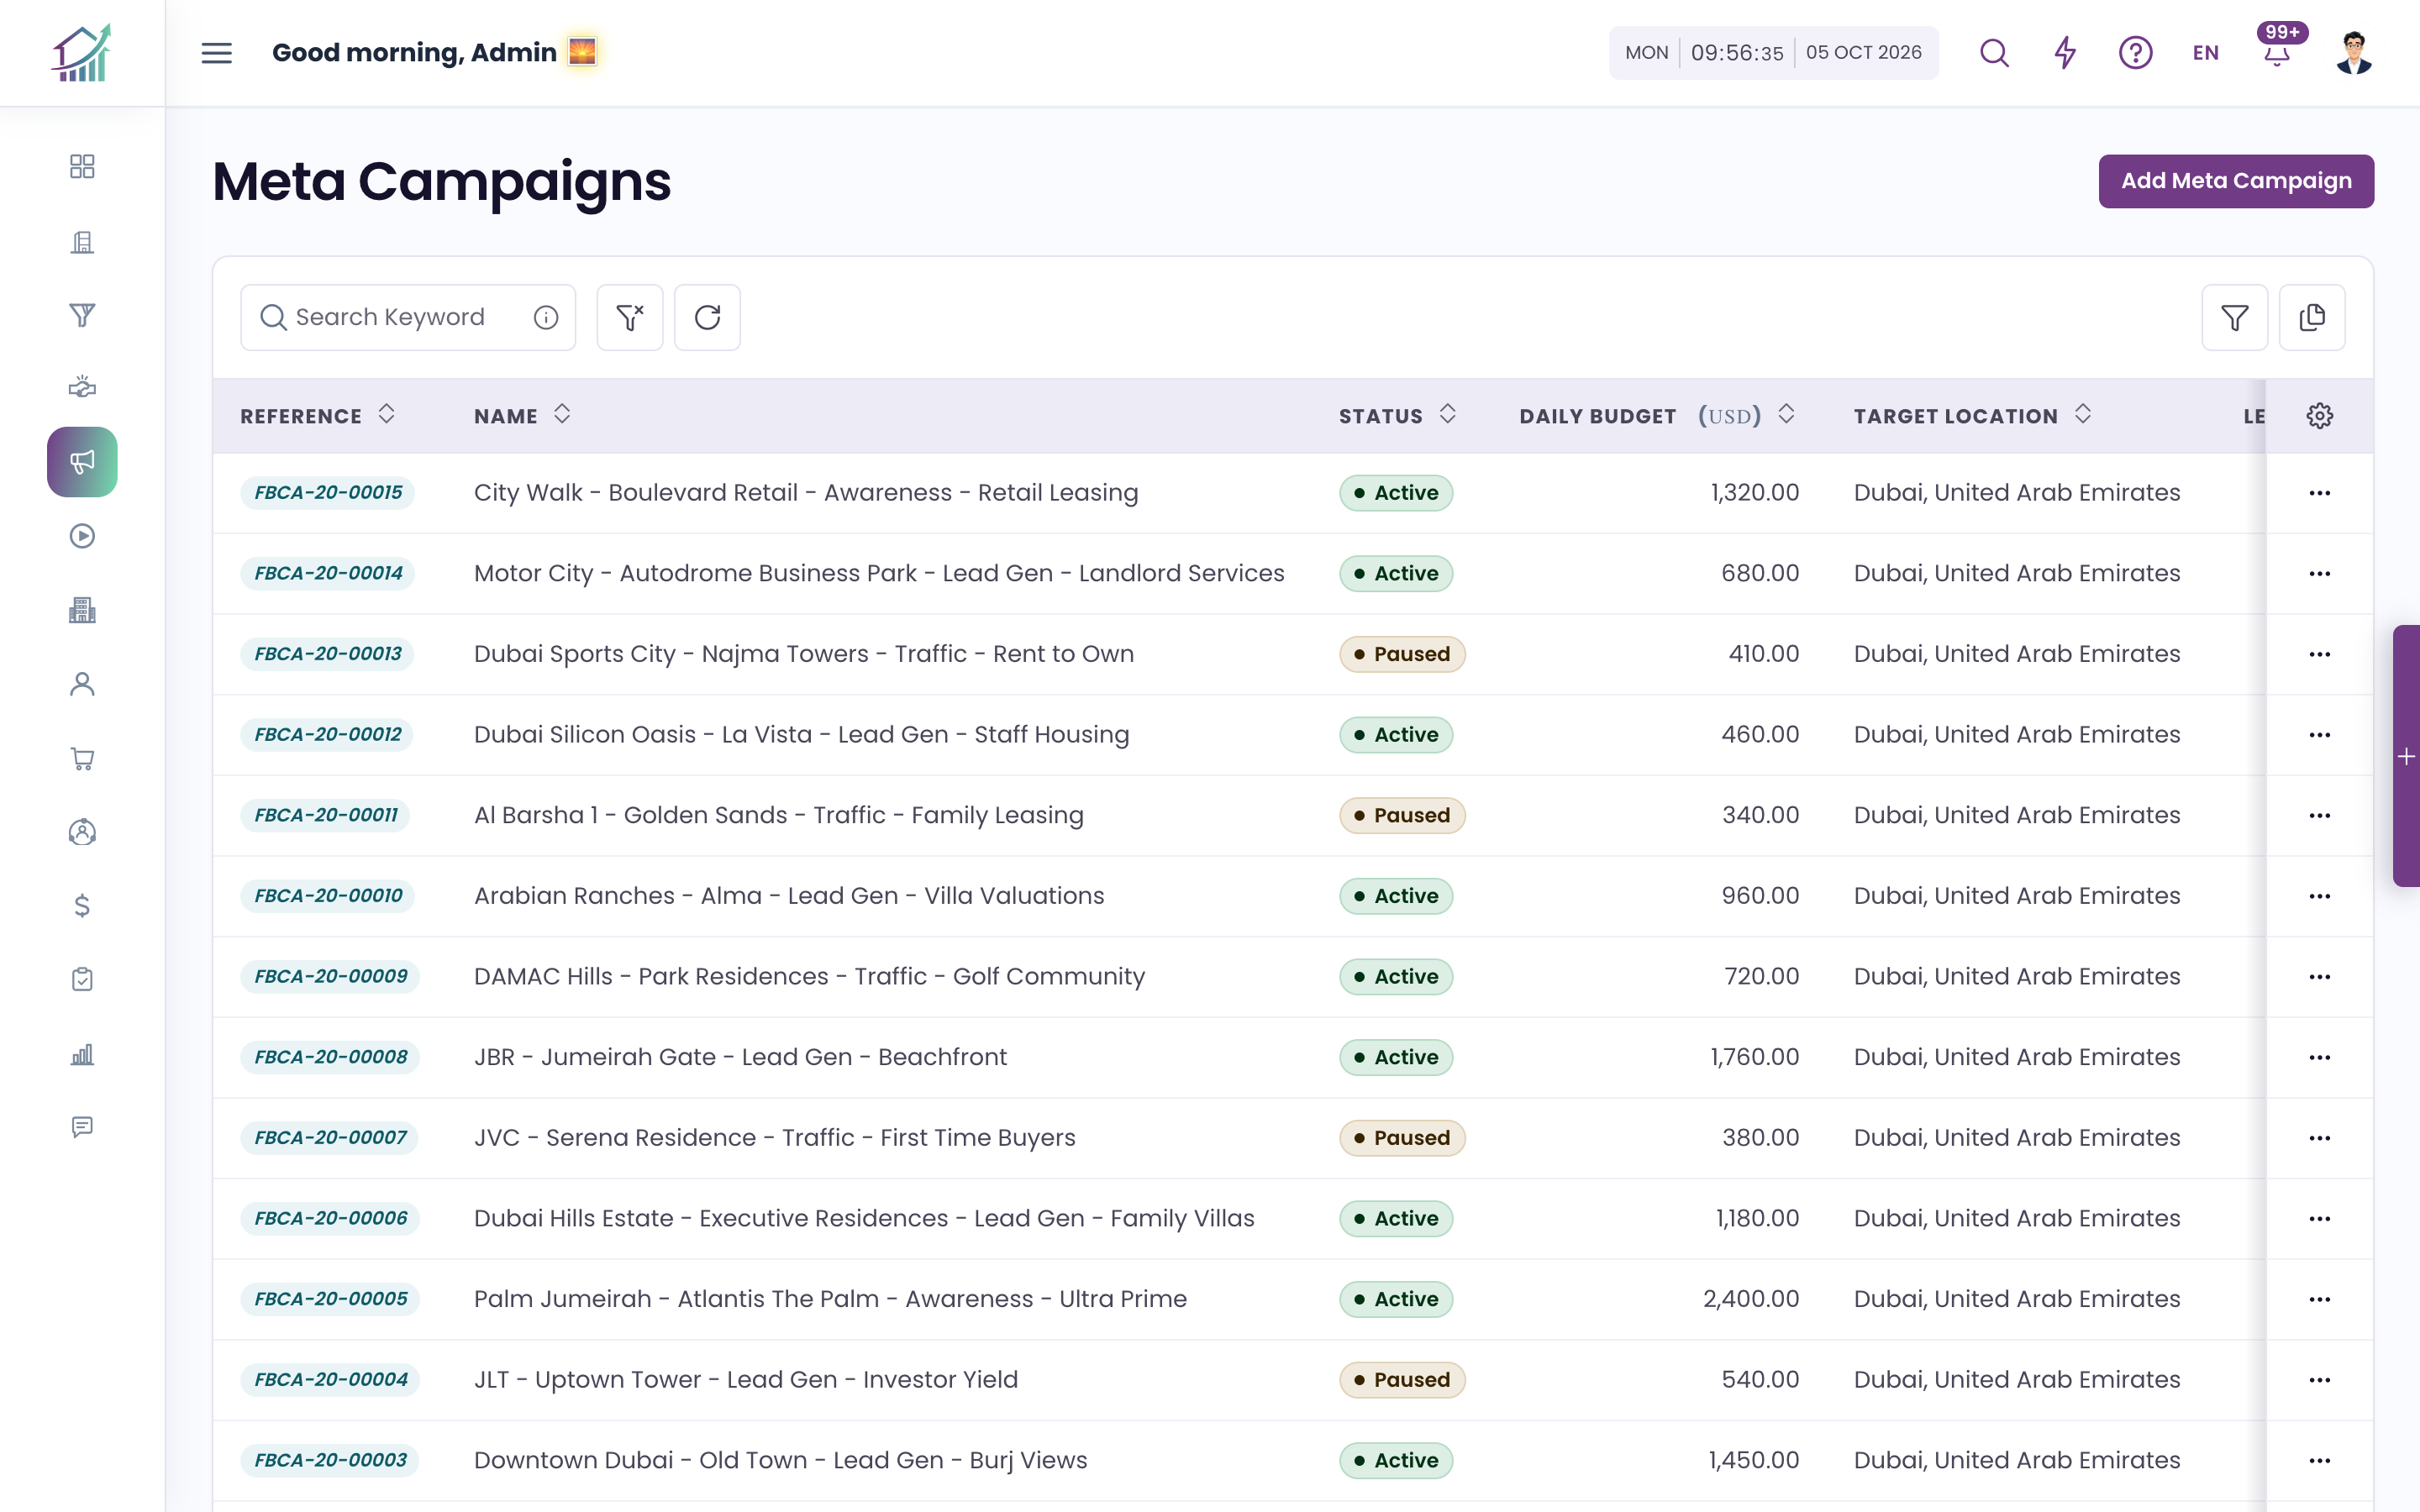The image size is (2420, 1512).
Task: Open actions menu for Arabian Ranches row
Action: click(x=2320, y=896)
